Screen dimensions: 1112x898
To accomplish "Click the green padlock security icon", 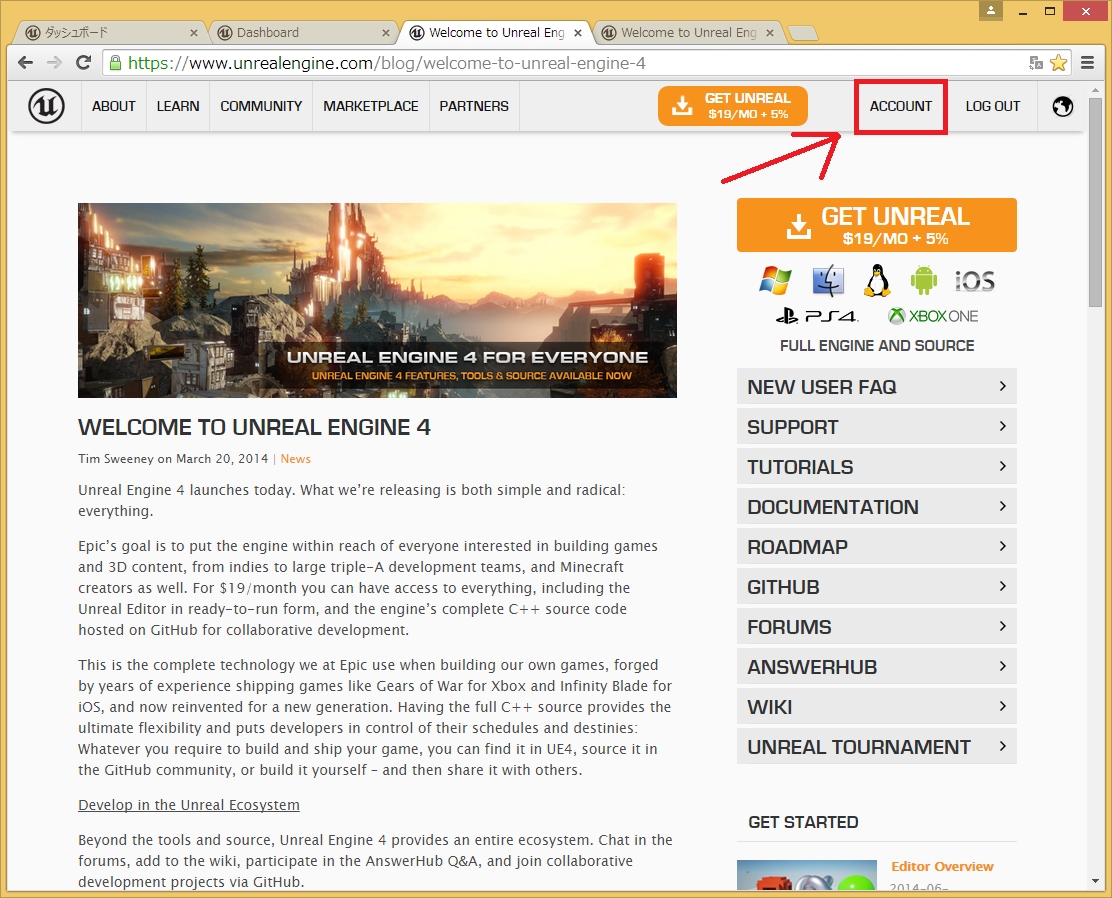I will tap(115, 63).
